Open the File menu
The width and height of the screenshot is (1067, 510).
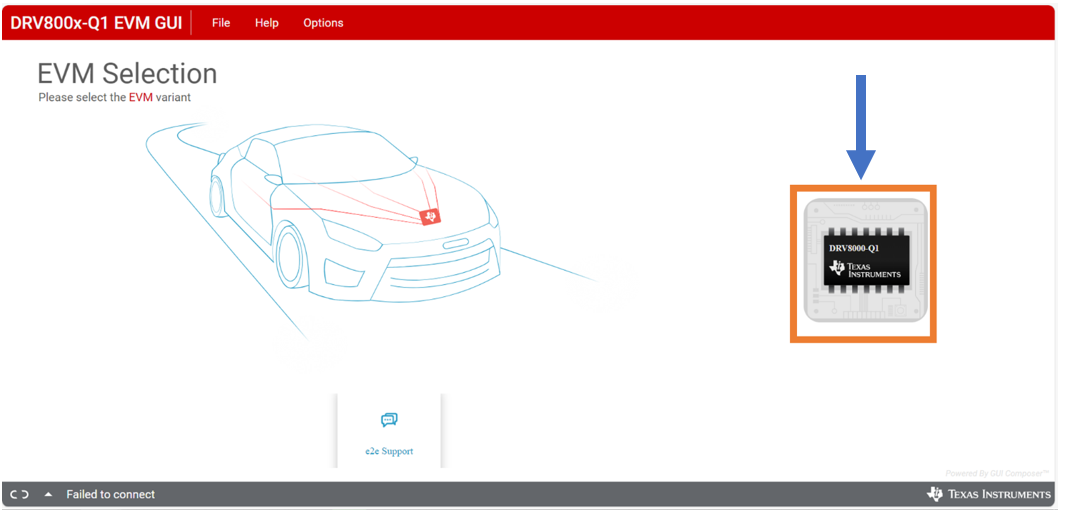tap(221, 22)
